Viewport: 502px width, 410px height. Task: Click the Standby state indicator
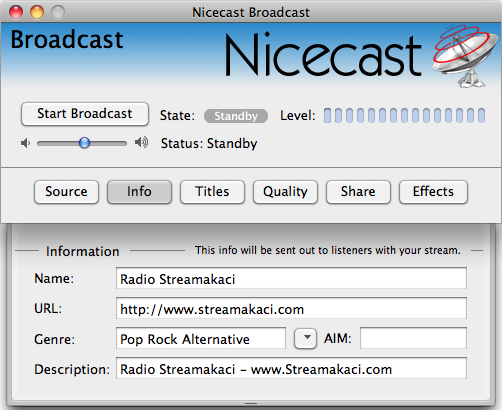(x=236, y=116)
